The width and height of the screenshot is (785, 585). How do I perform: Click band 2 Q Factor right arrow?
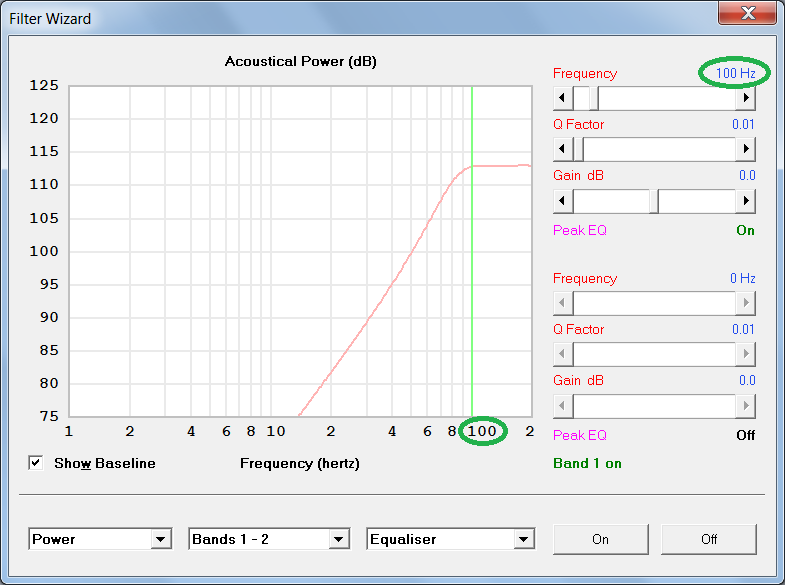point(745,354)
